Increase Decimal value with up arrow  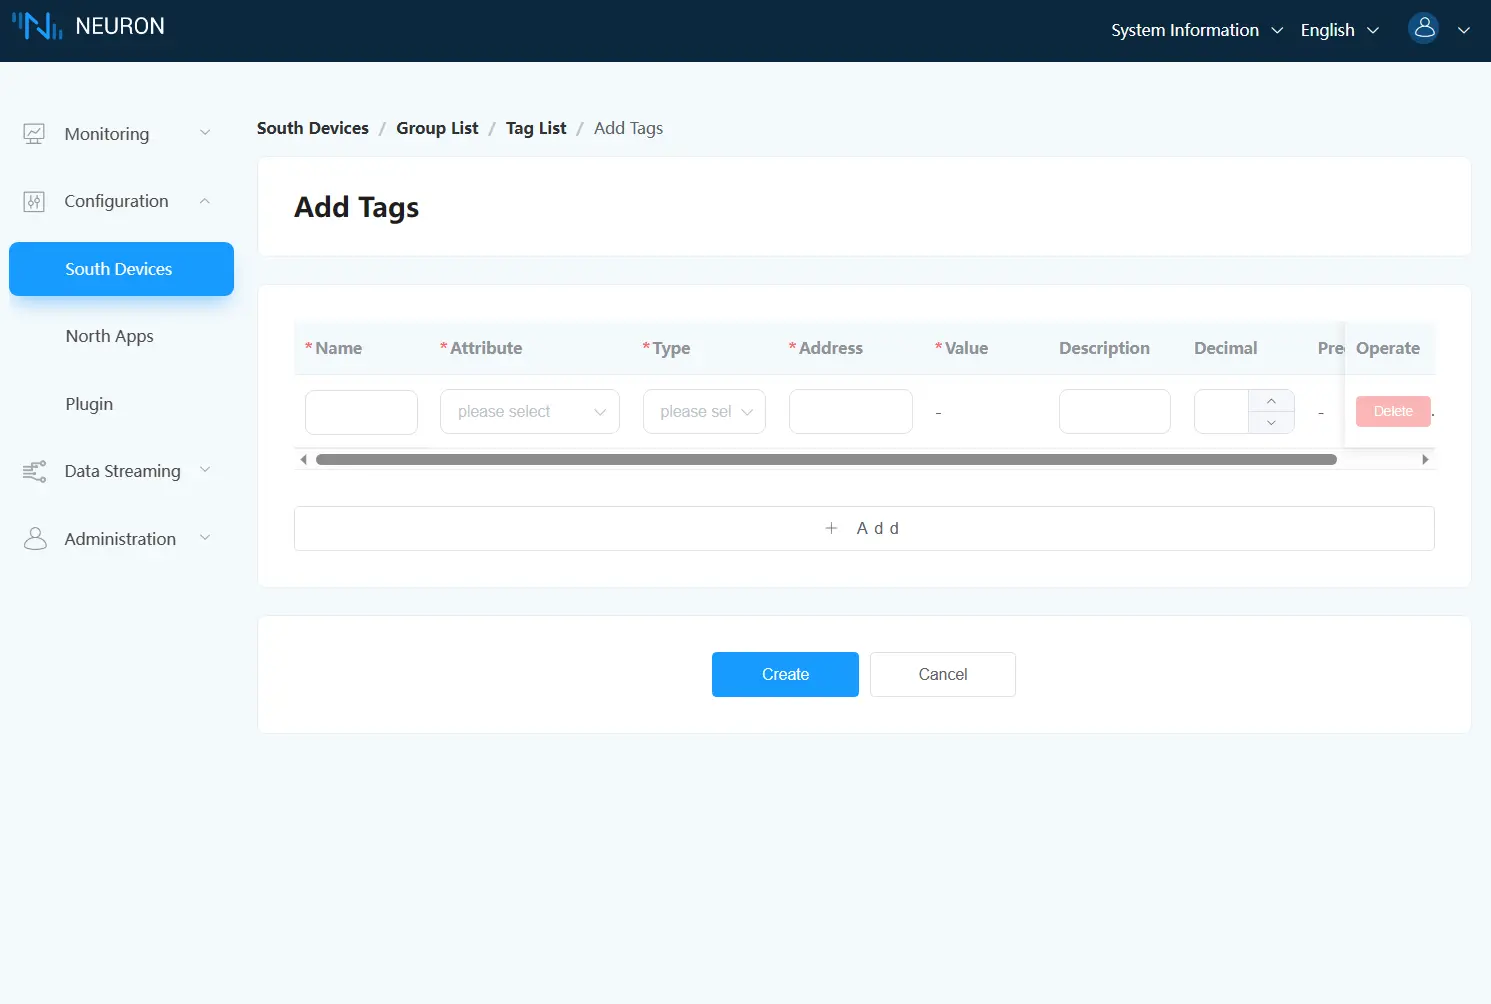point(1271,401)
